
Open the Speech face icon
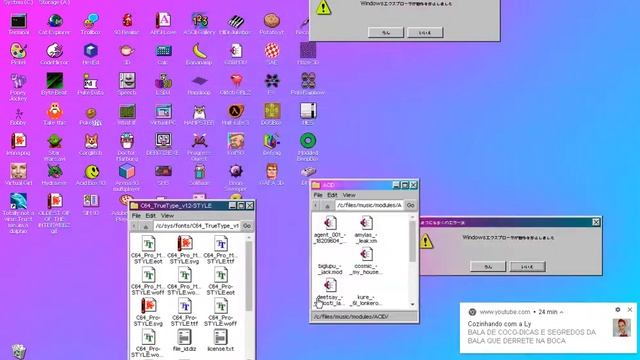pyautogui.click(x=127, y=84)
